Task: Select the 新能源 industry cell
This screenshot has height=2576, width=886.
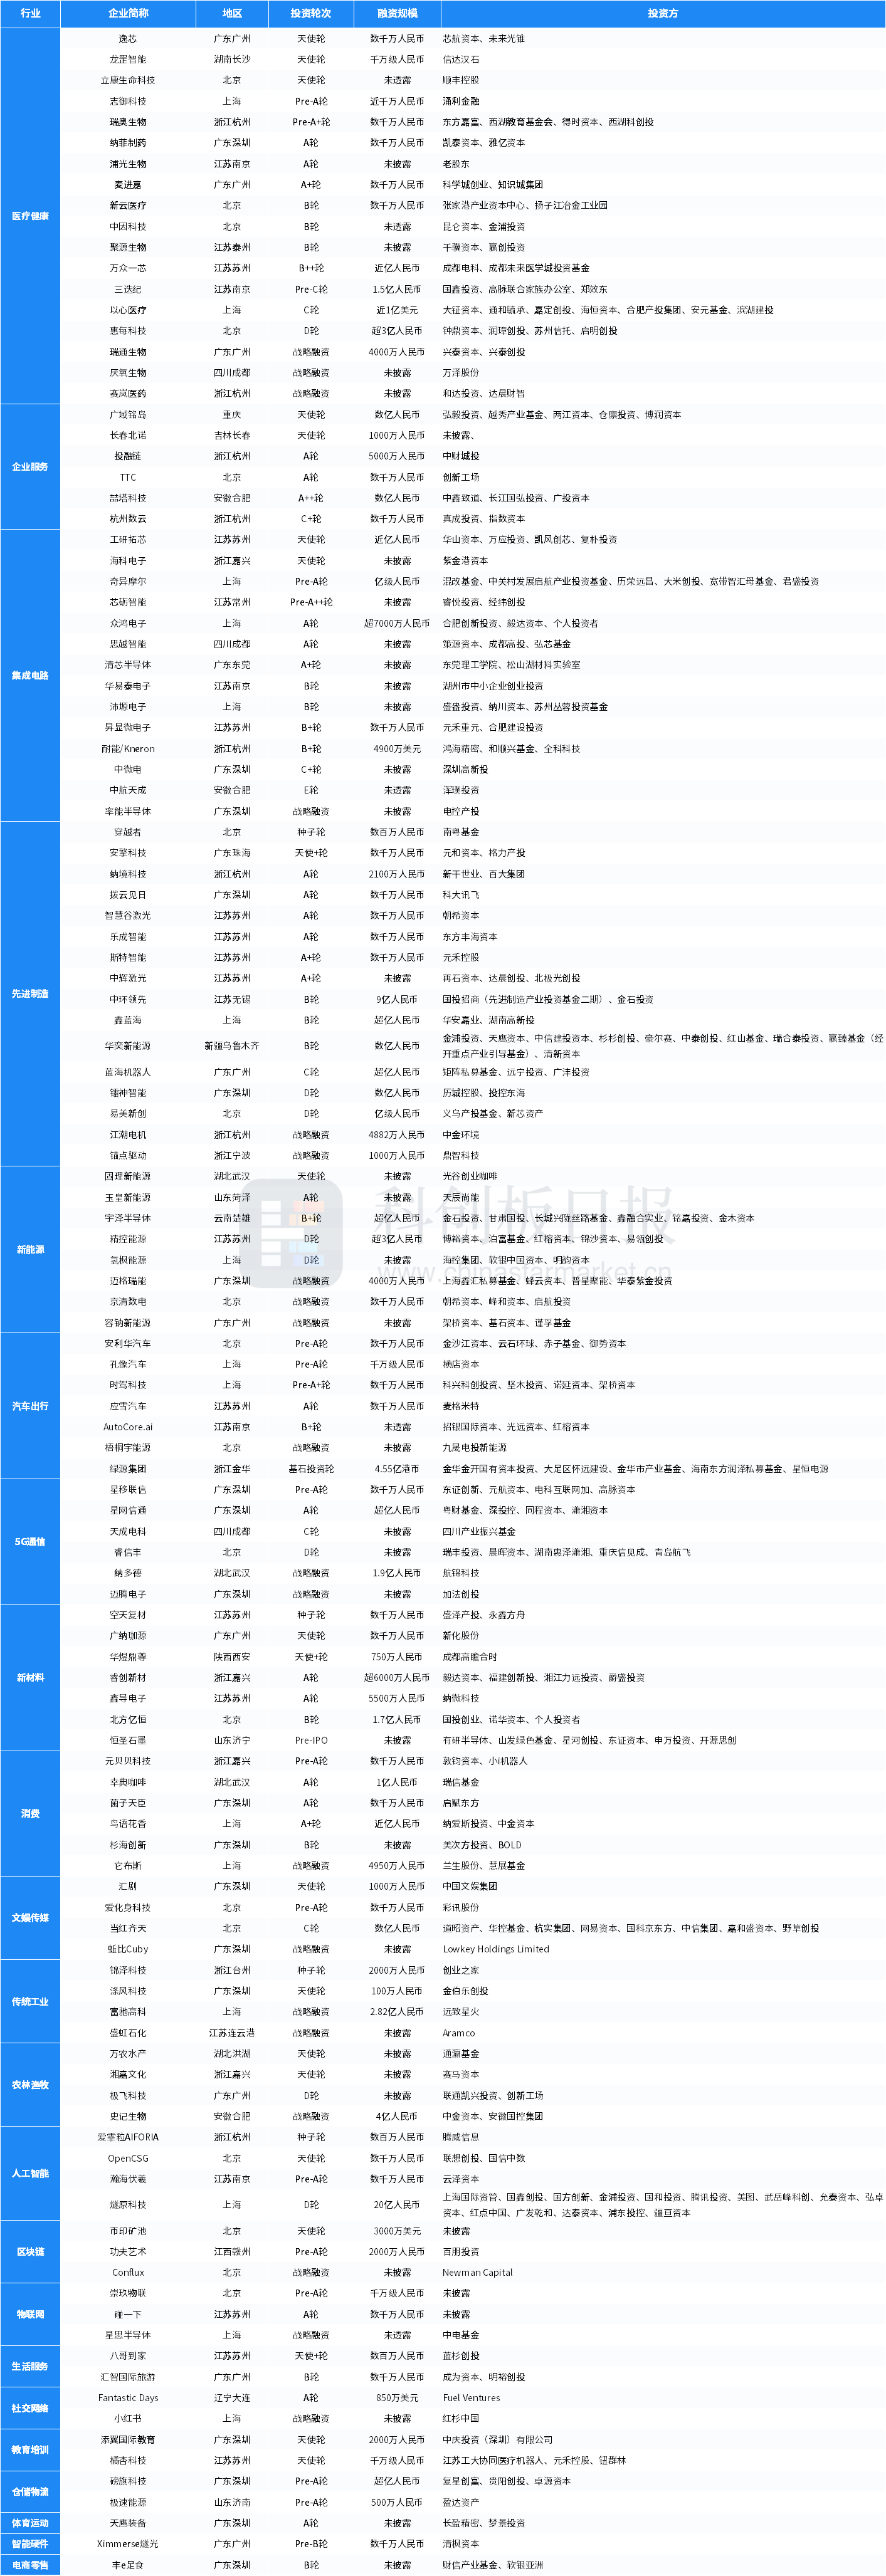Action: click(30, 1250)
